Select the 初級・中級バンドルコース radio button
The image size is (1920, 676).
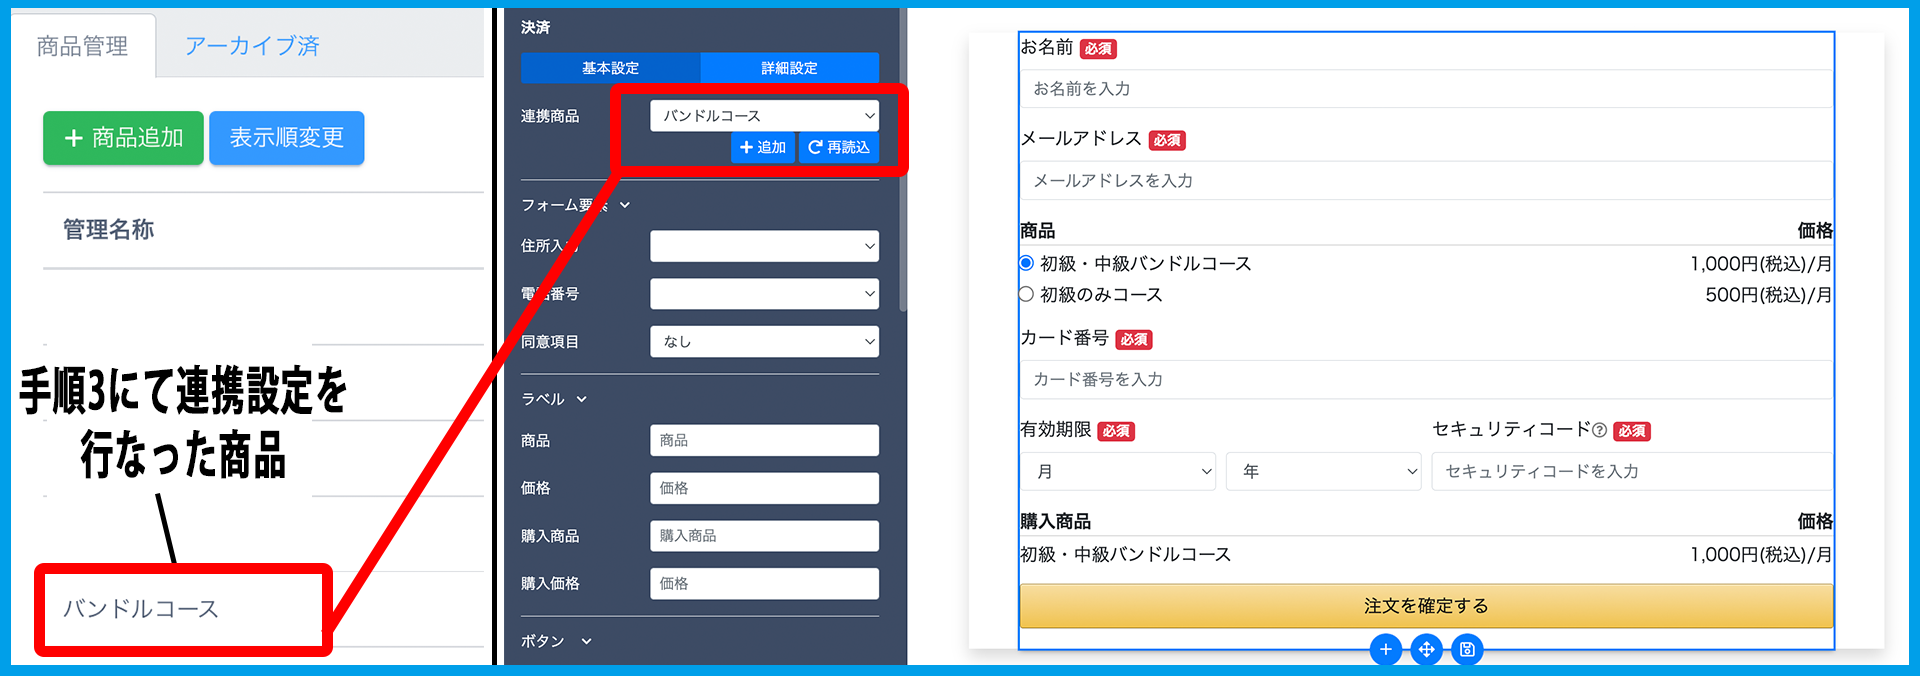[1026, 263]
